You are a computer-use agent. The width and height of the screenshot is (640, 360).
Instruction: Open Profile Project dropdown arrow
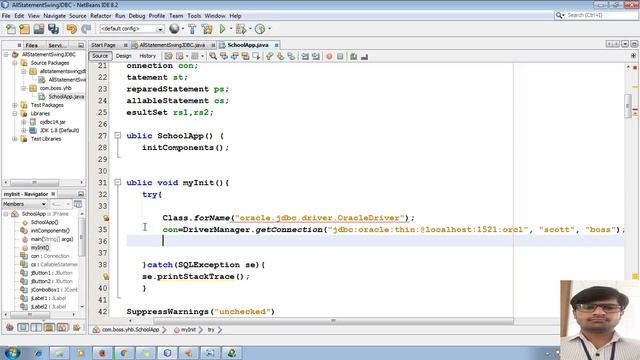coord(269,29)
